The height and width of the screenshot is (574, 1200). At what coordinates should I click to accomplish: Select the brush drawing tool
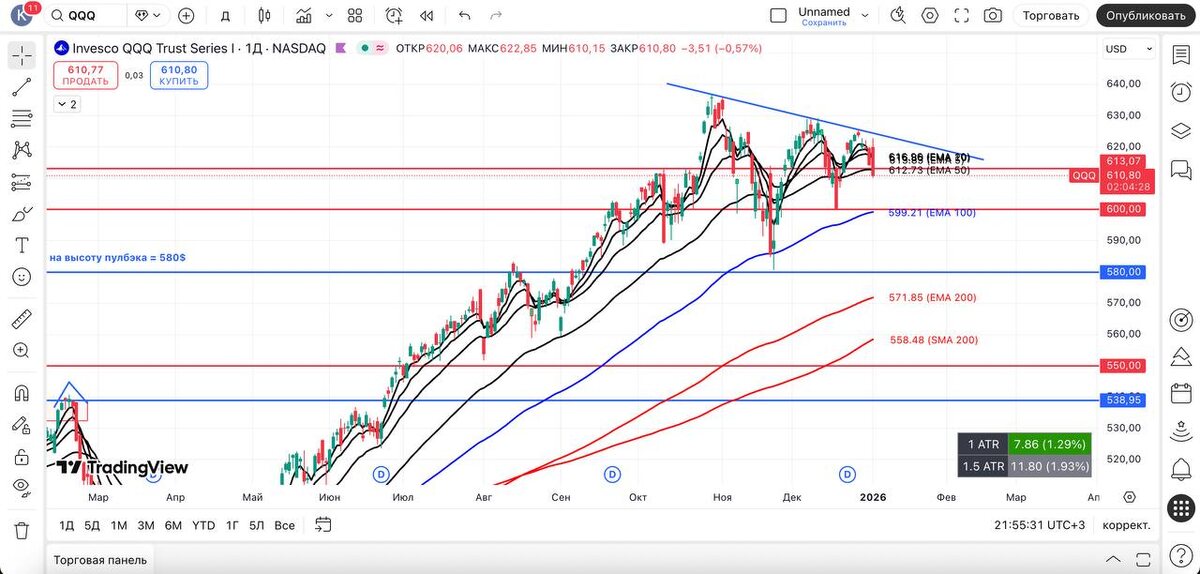click(x=22, y=214)
